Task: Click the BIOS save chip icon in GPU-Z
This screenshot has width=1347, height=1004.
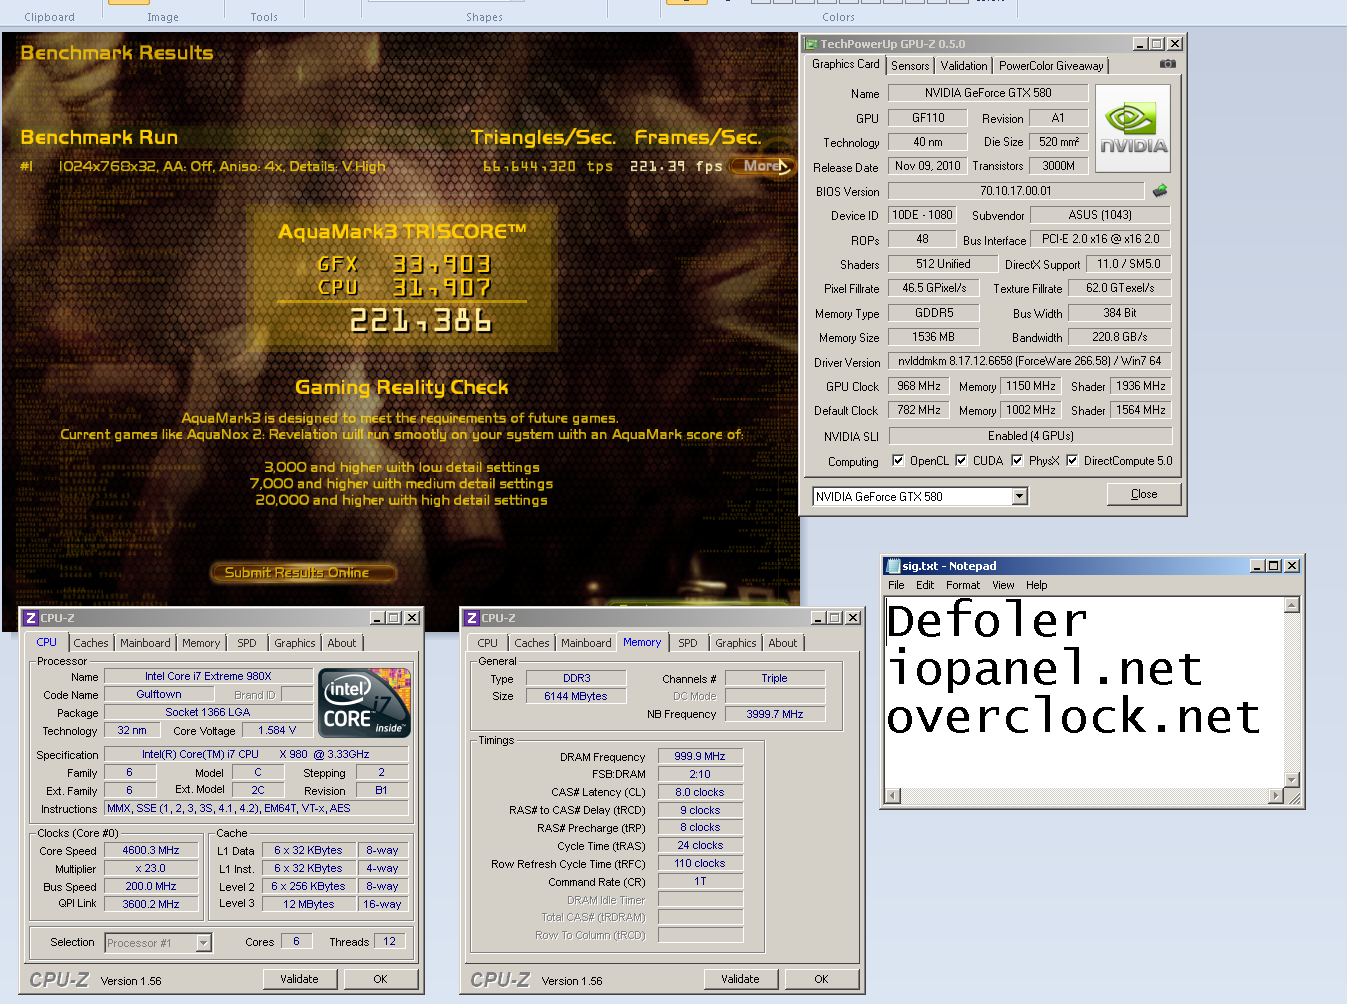Action: click(x=1160, y=190)
